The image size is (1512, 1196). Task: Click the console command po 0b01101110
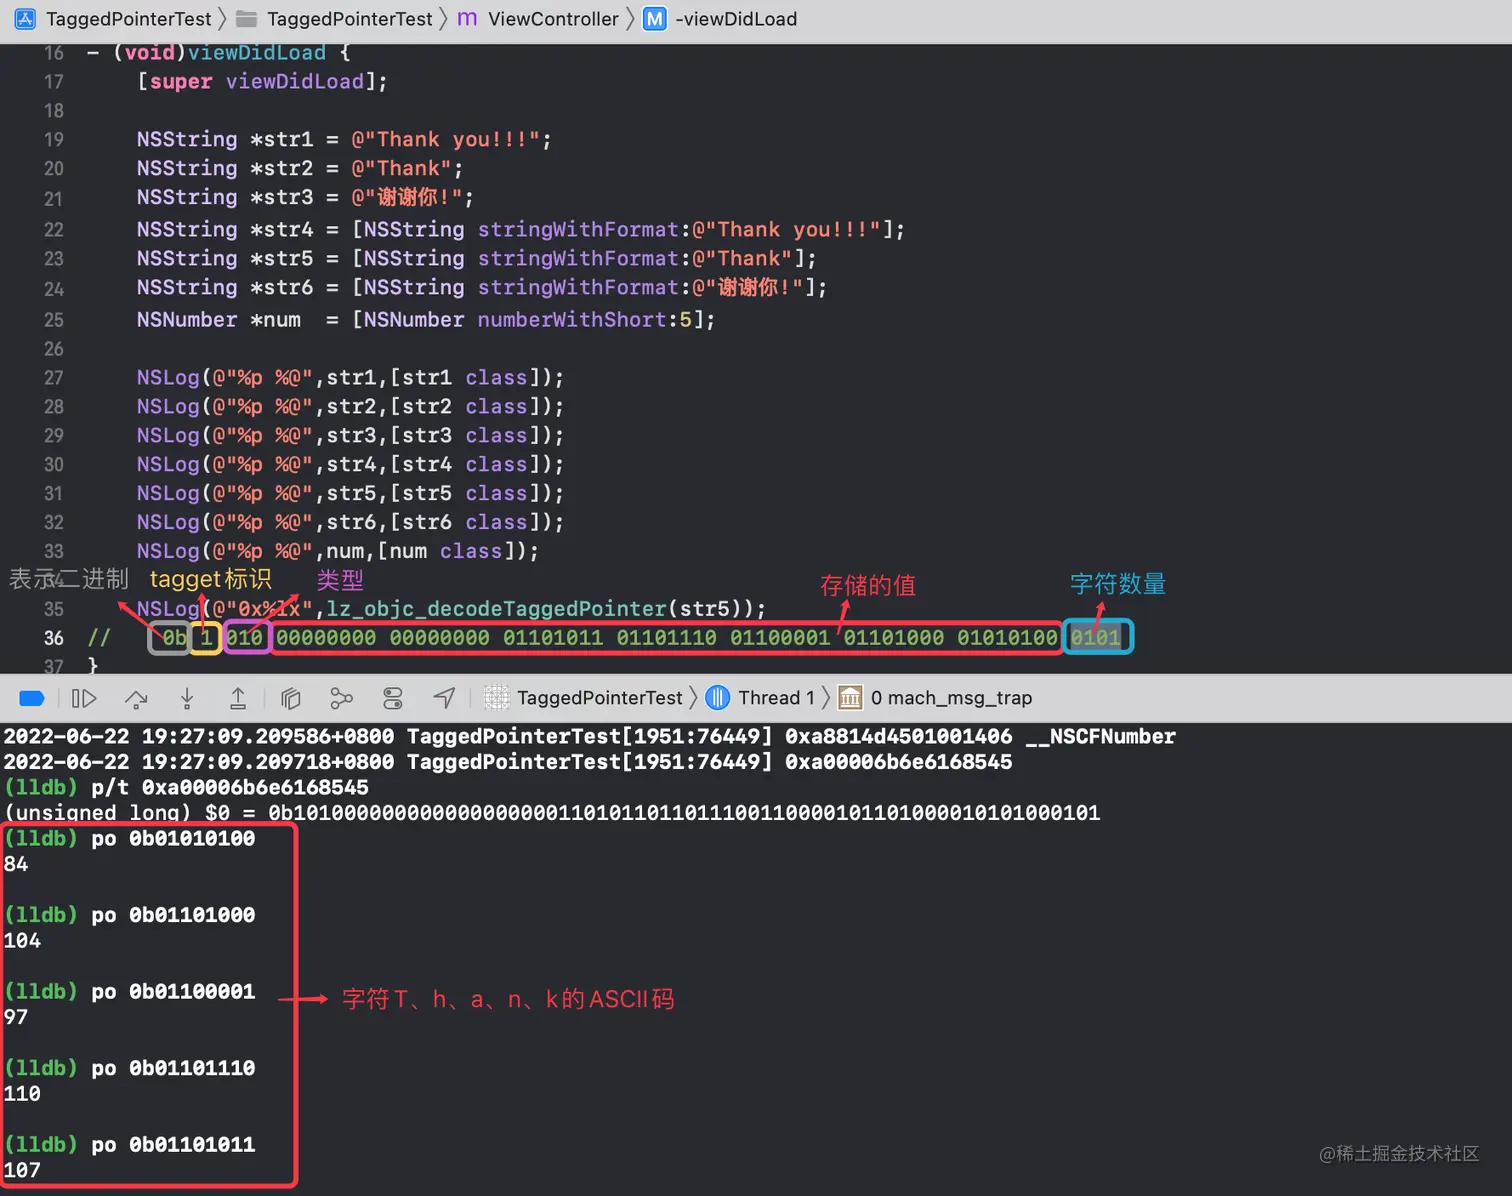[173, 1068]
